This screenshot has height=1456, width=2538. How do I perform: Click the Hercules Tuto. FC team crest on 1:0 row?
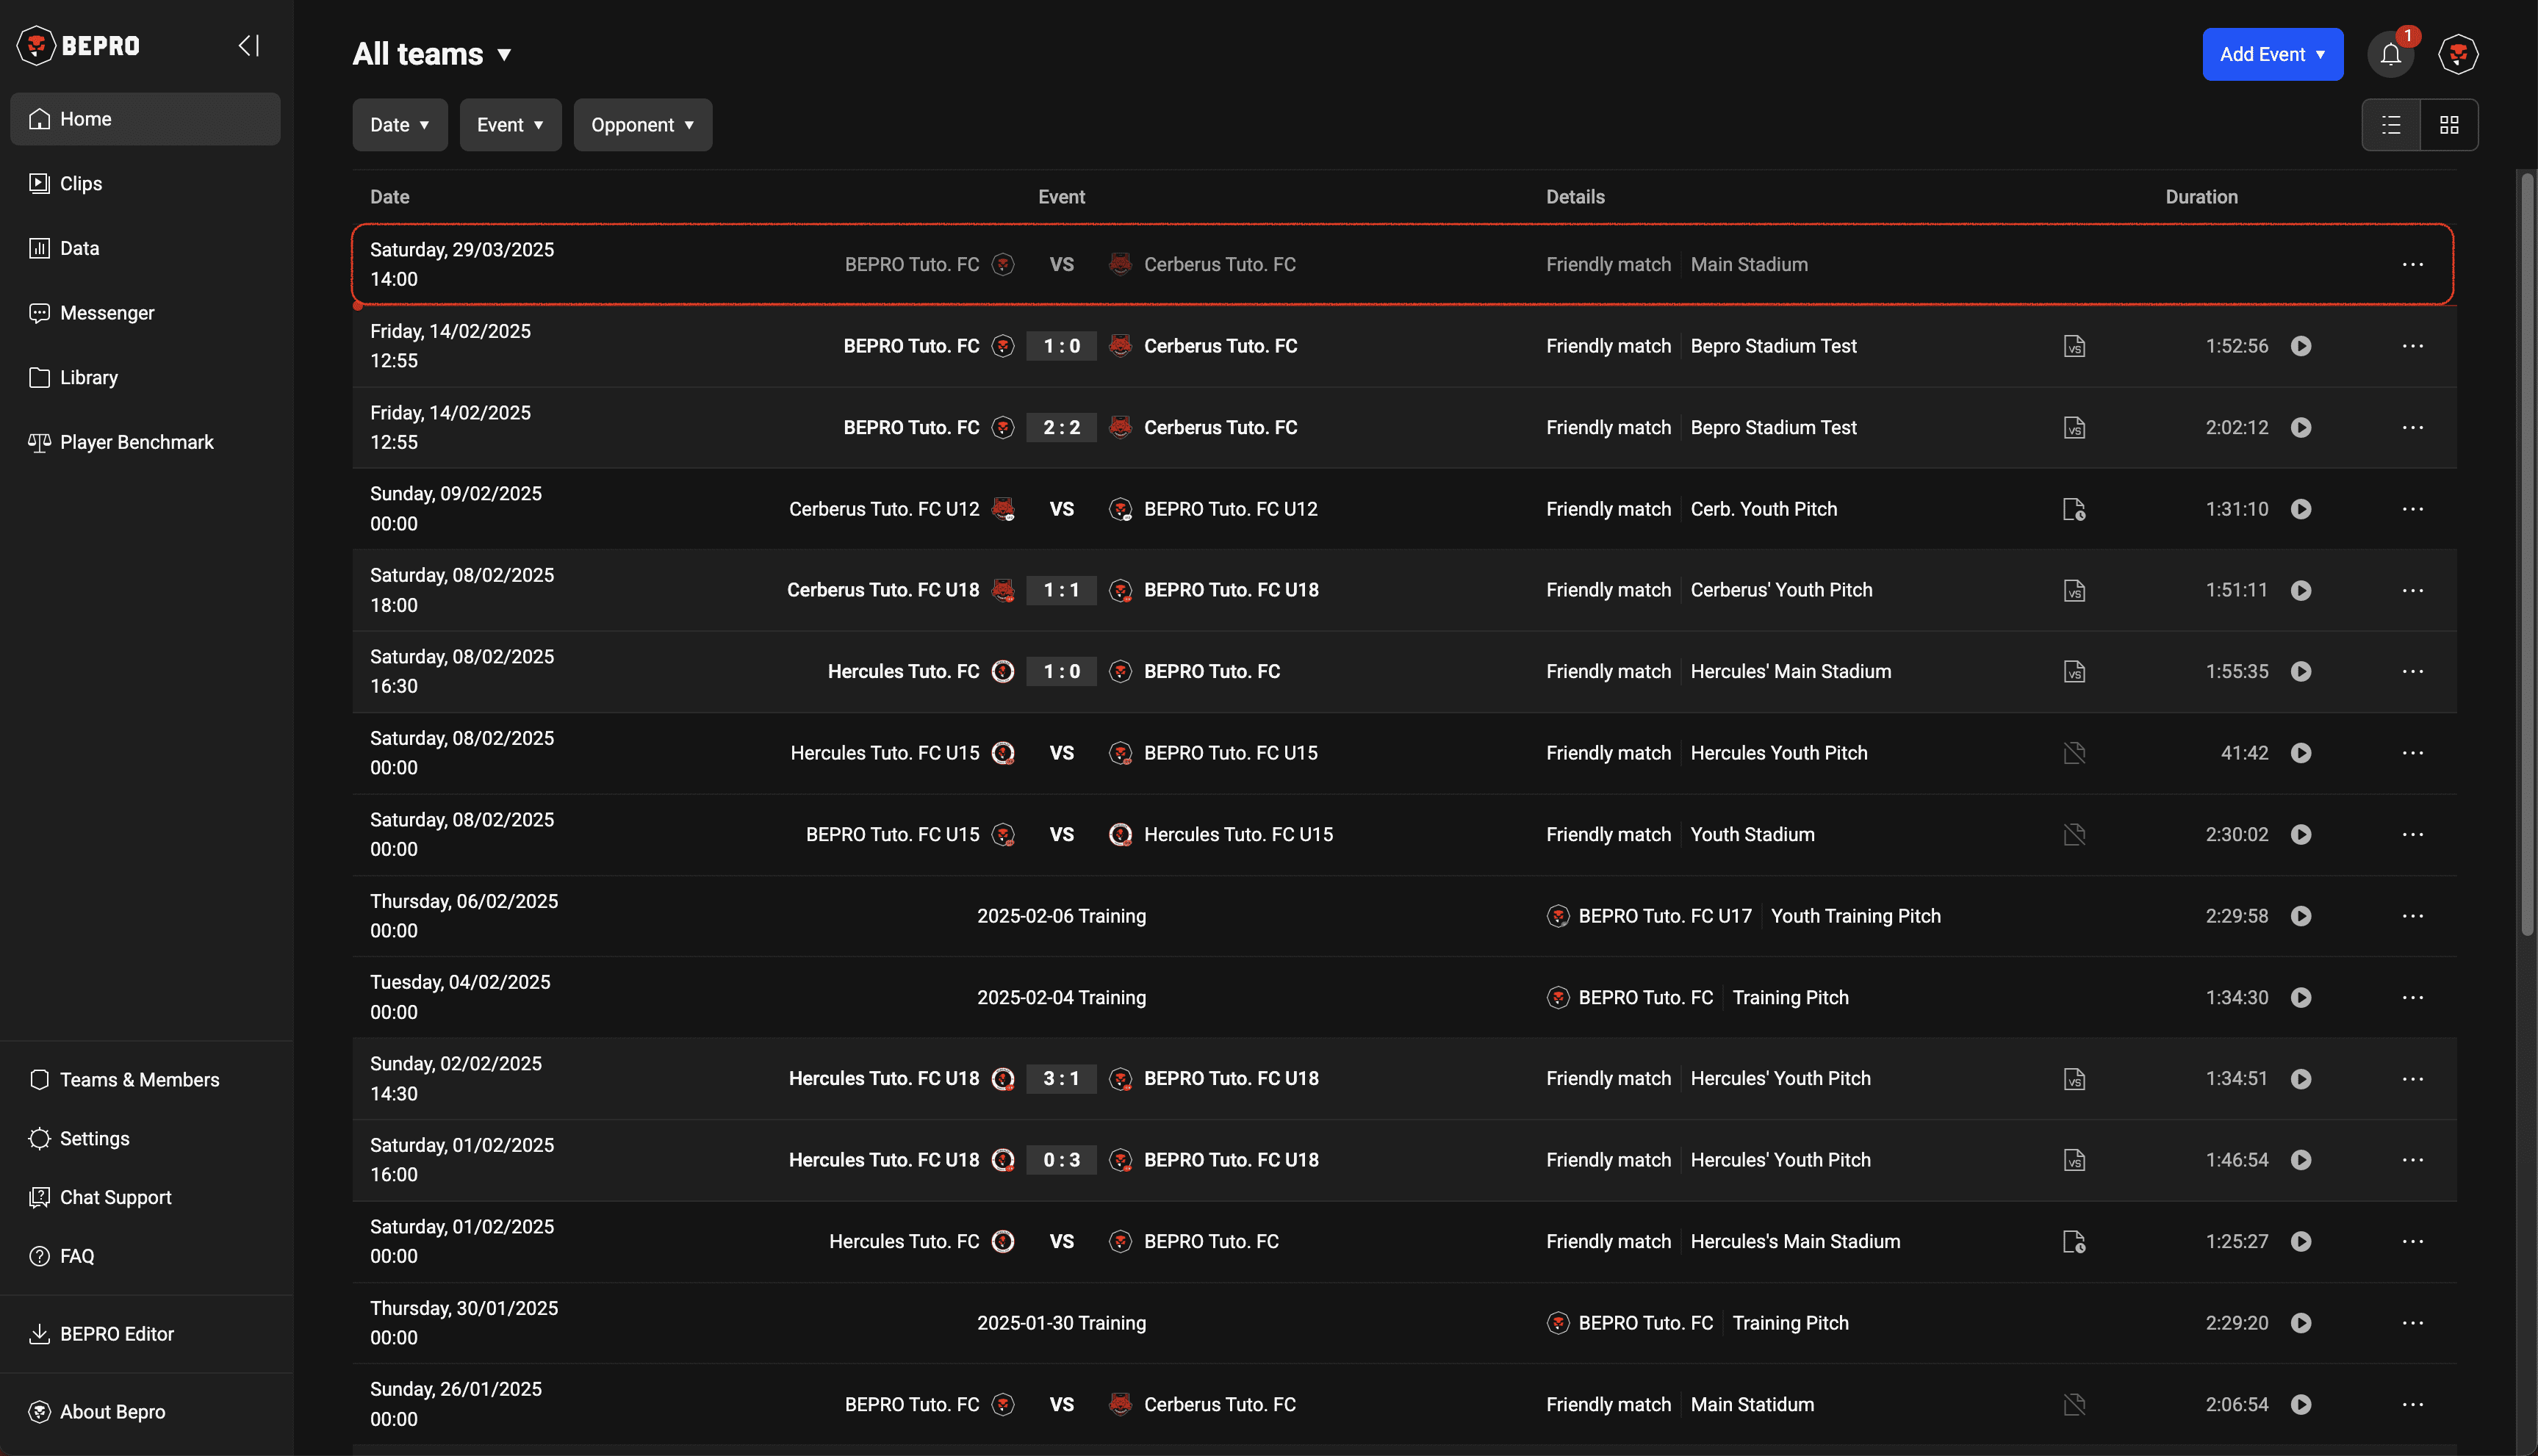[1003, 672]
